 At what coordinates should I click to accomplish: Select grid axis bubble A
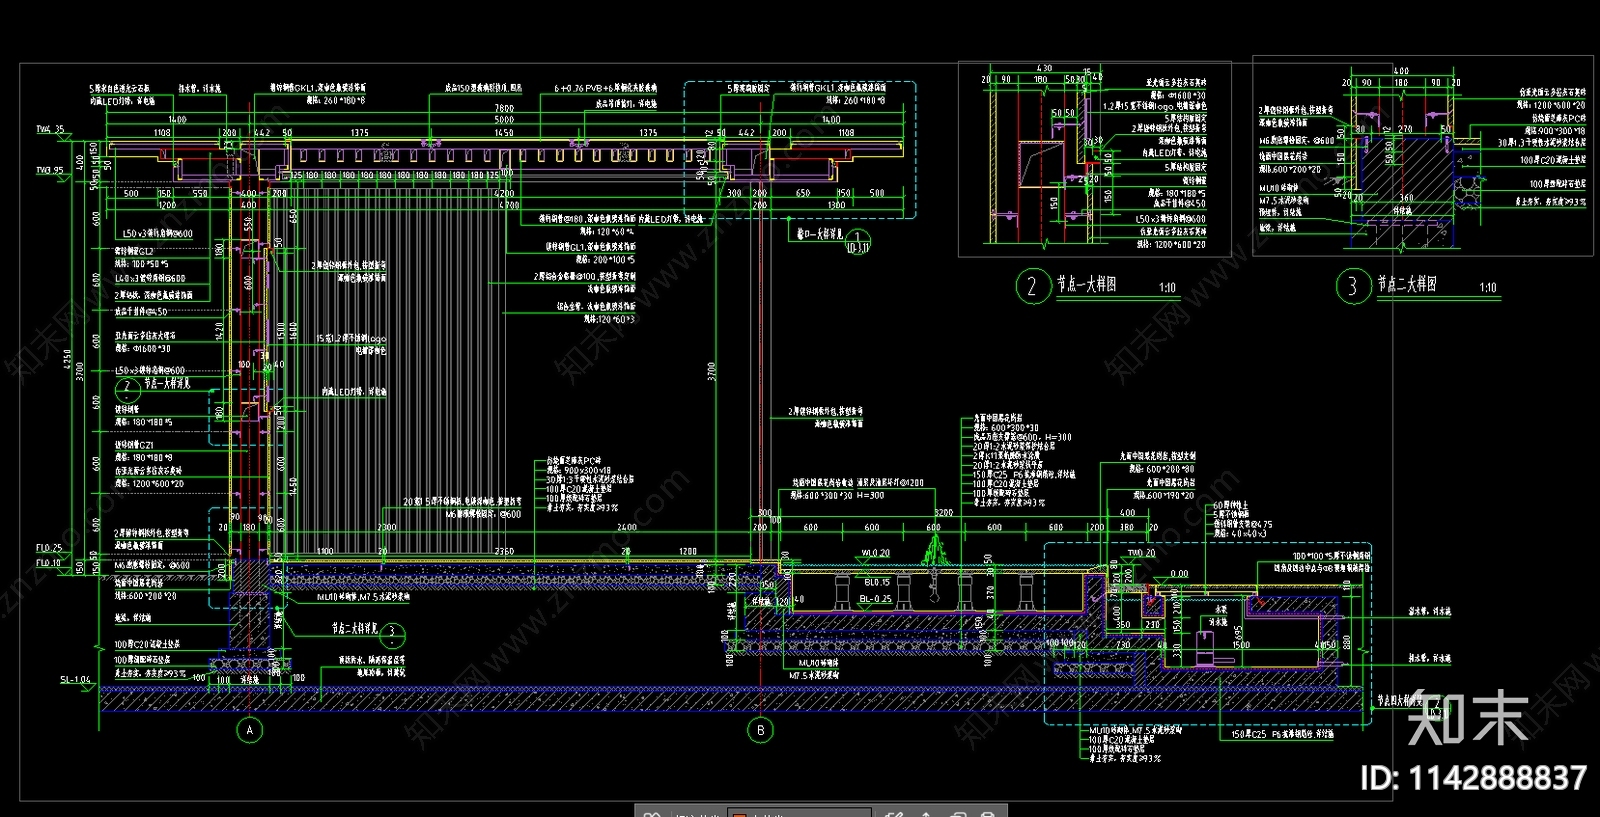[249, 730]
